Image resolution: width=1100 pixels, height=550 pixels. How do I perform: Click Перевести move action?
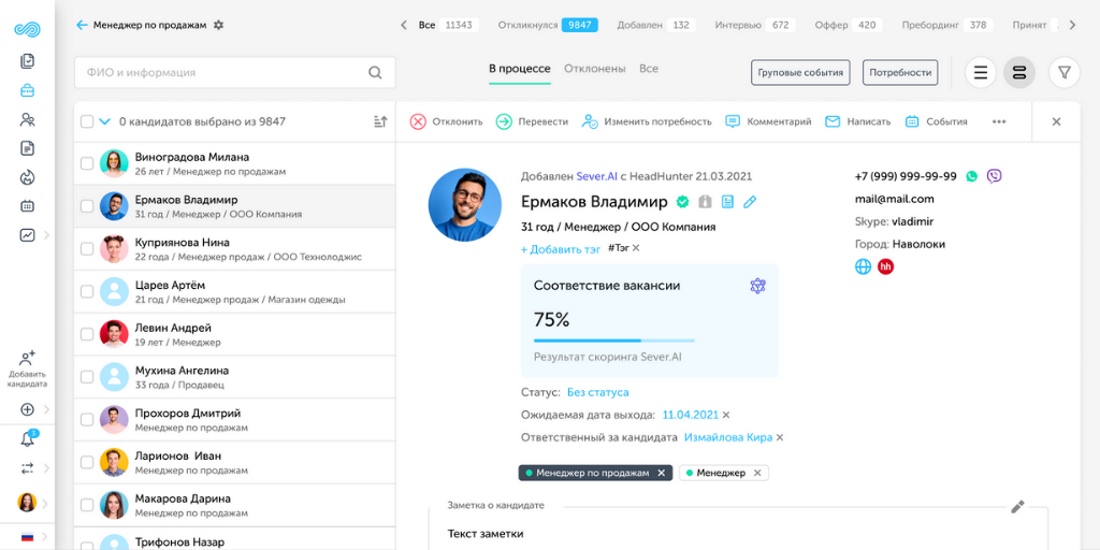532,121
